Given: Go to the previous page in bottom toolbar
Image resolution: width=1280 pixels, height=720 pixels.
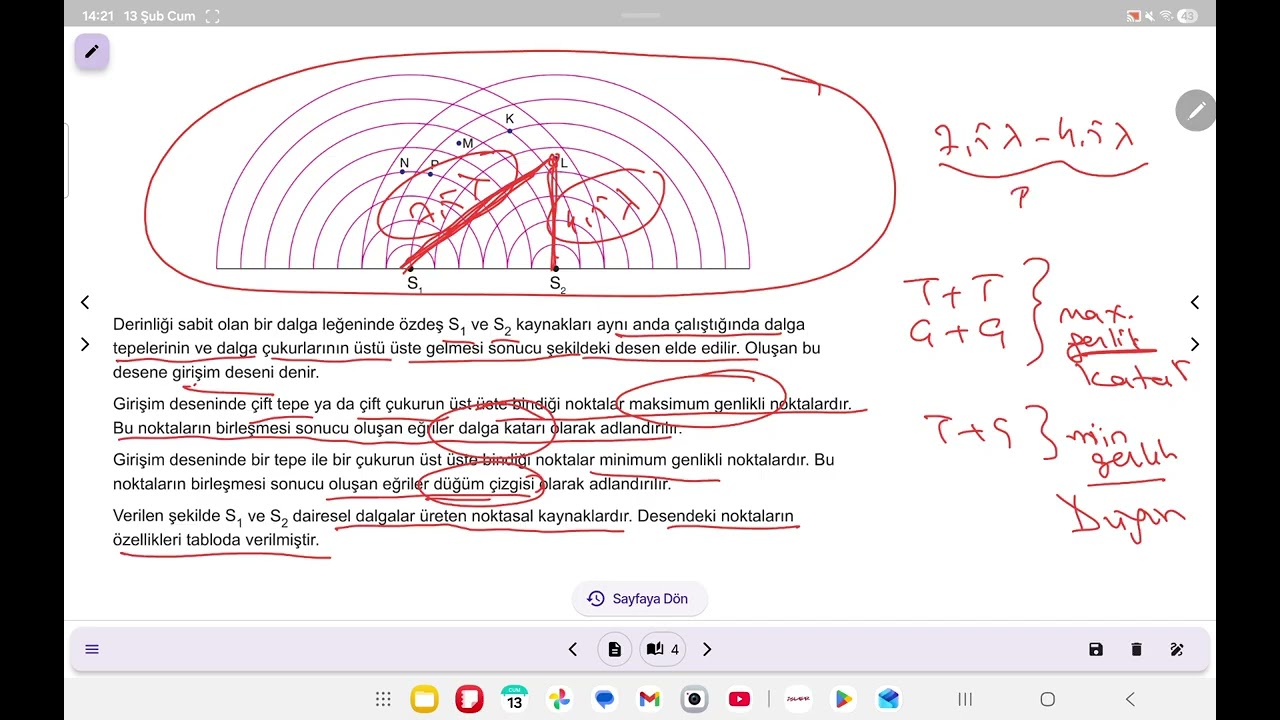Looking at the screenshot, I should pyautogui.click(x=573, y=649).
